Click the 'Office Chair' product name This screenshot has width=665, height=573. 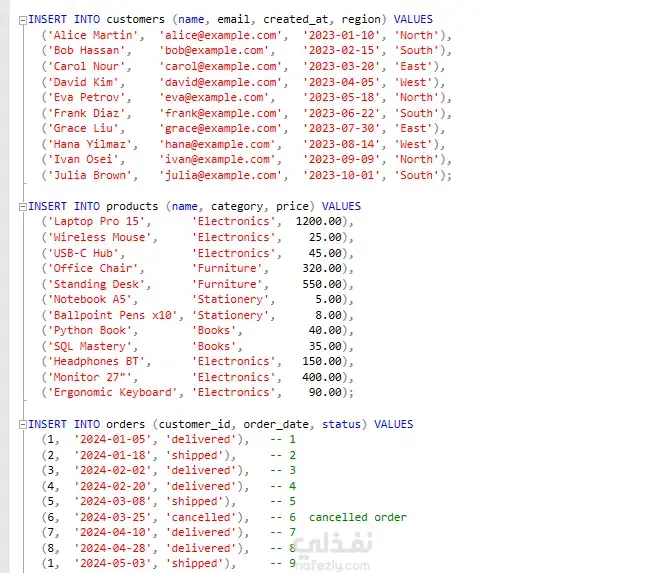pyautogui.click(x=93, y=268)
